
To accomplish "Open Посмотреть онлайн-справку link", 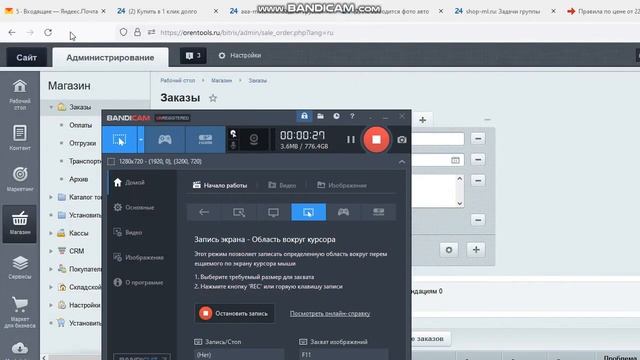I will [x=330, y=313].
